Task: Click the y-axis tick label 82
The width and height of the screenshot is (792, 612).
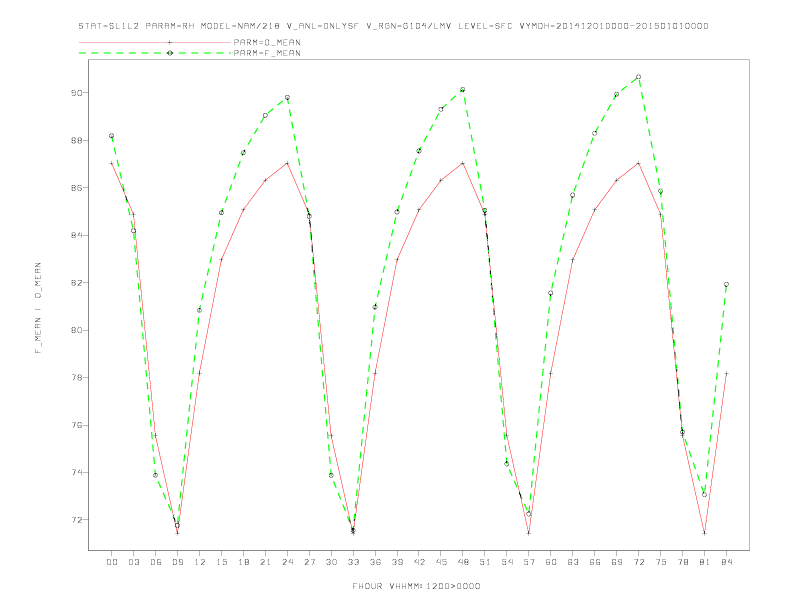Action: click(76, 283)
